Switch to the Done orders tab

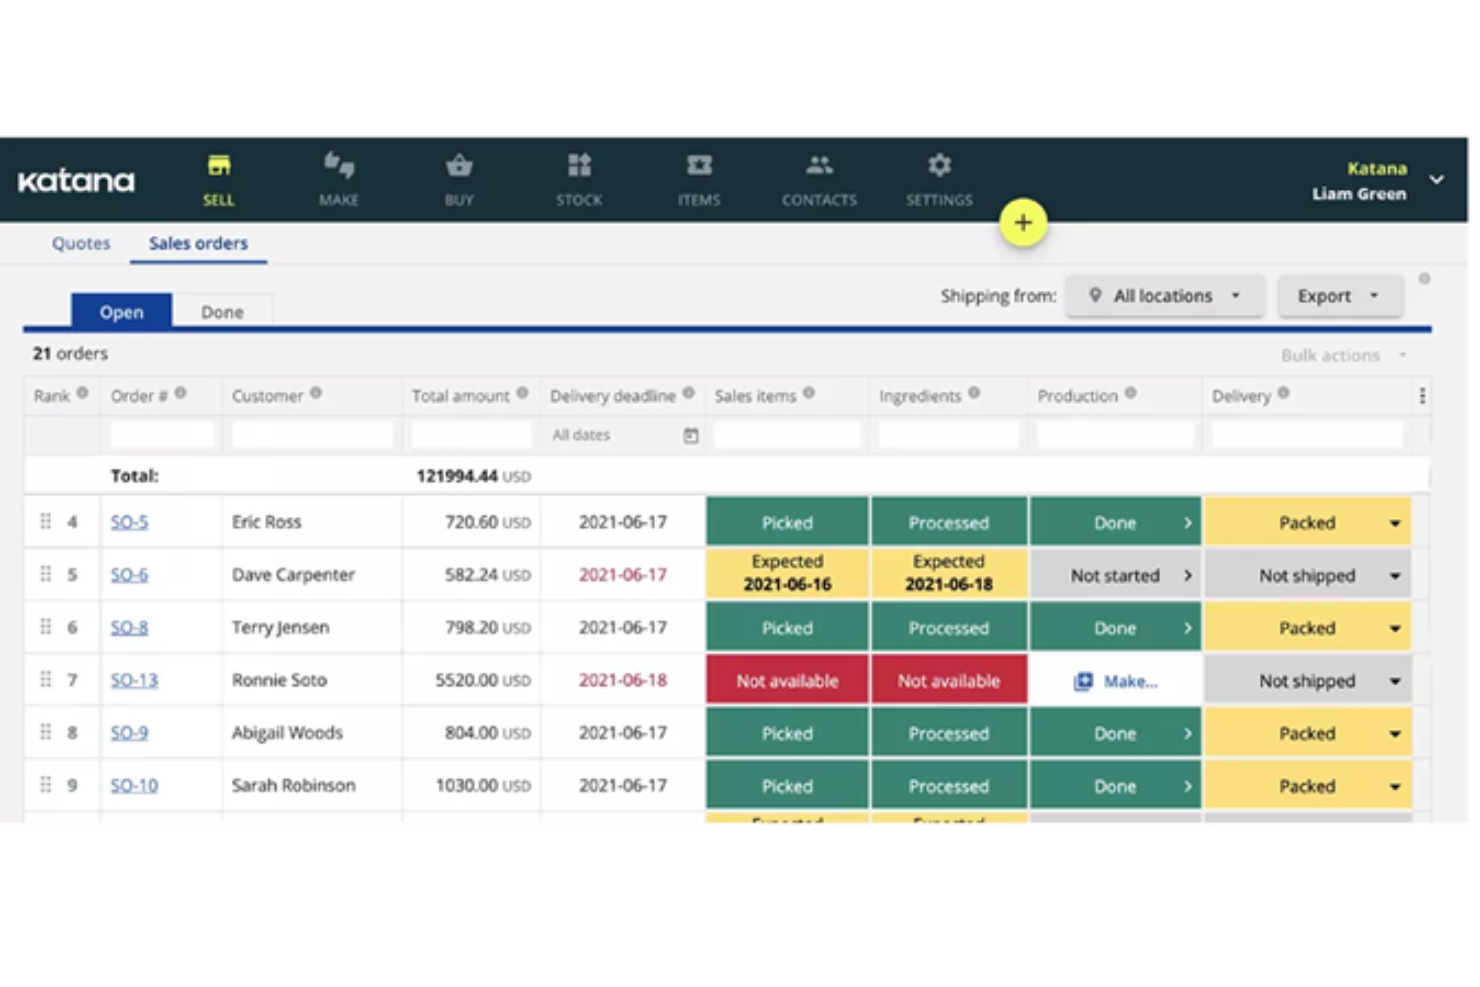[x=222, y=311]
